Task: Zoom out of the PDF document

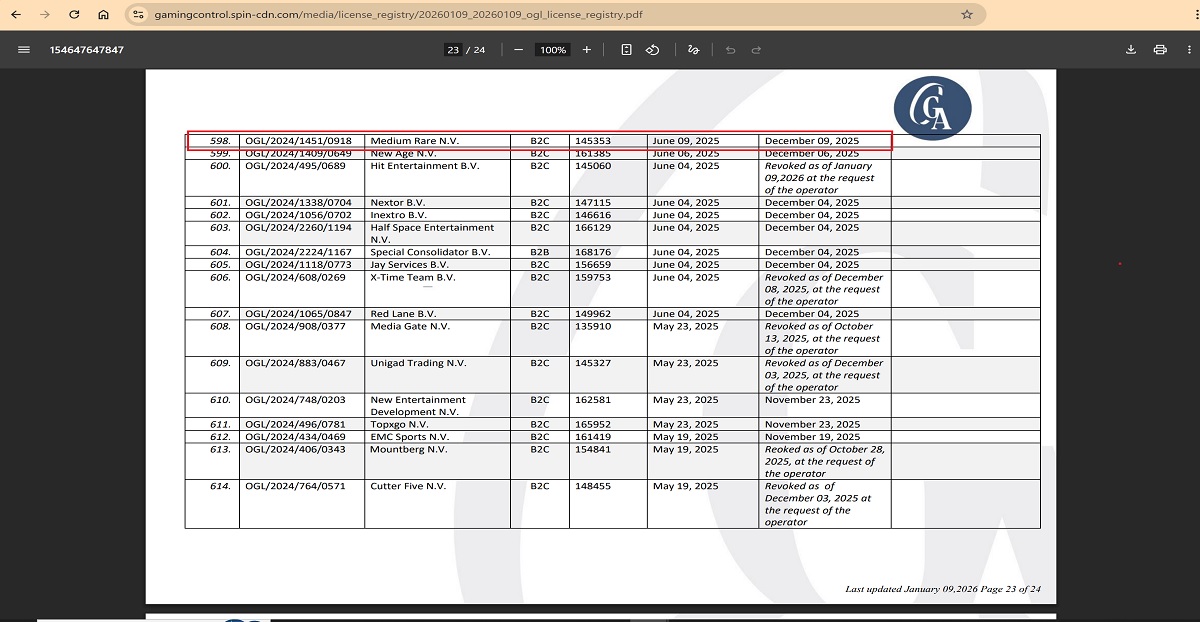Action: pyautogui.click(x=518, y=50)
